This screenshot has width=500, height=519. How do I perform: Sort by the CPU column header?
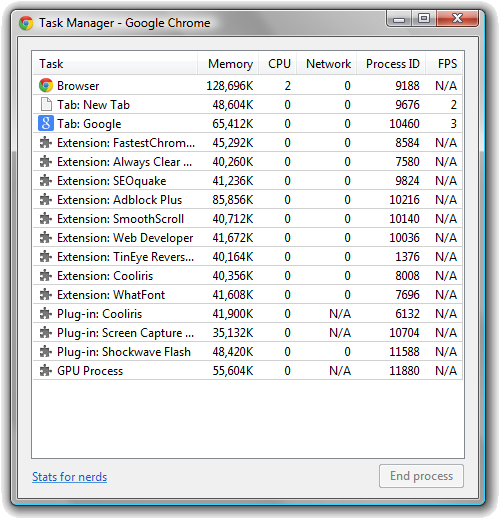(x=278, y=63)
